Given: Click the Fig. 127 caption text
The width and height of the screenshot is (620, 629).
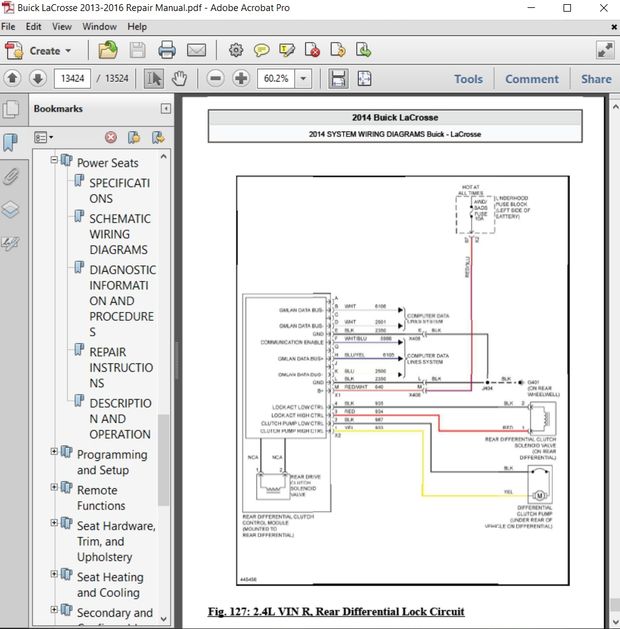Looking at the screenshot, I should (x=336, y=611).
